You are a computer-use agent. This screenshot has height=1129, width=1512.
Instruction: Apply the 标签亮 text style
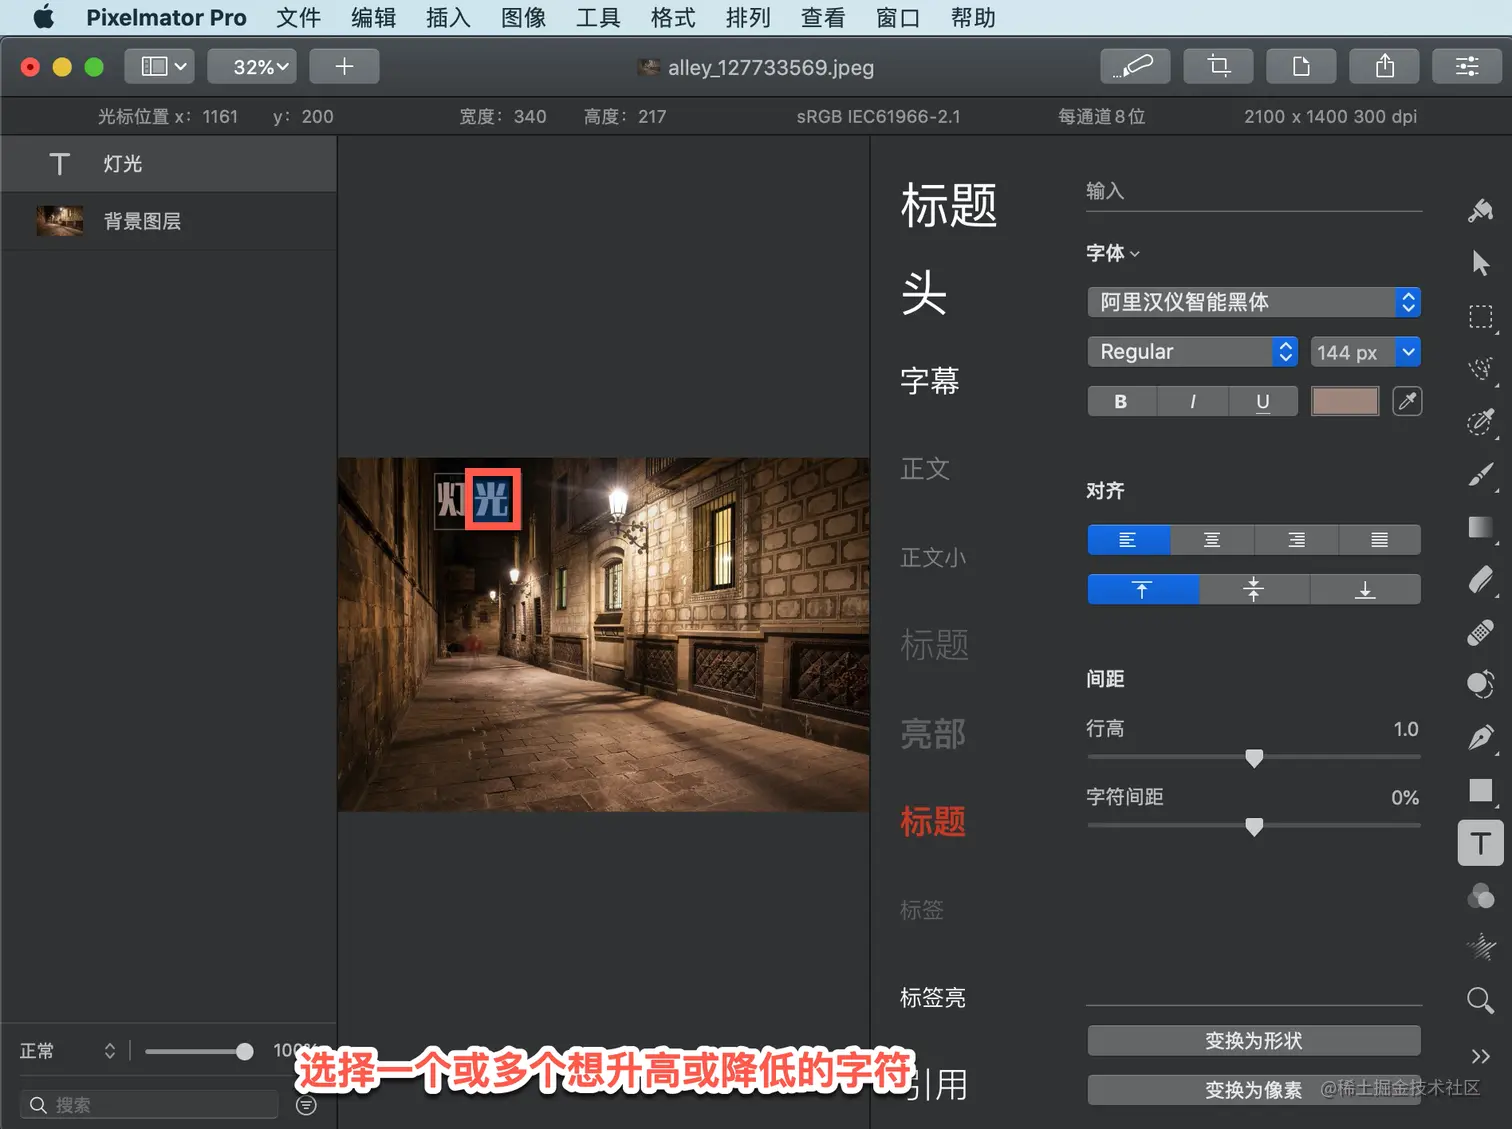(933, 998)
